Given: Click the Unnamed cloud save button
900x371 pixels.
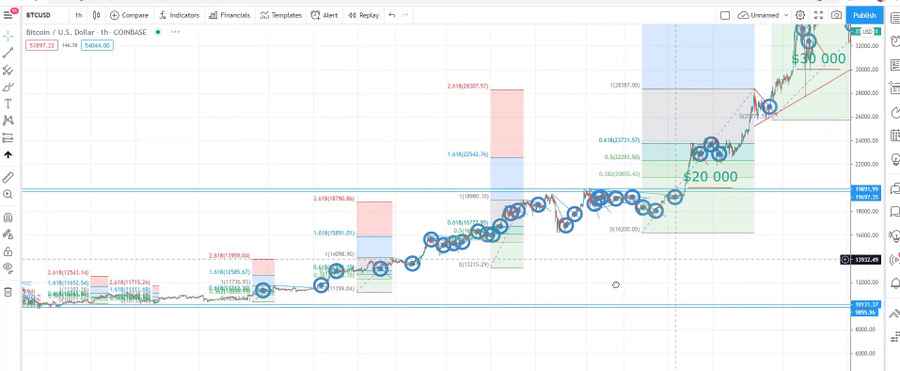Looking at the screenshot, I should click(759, 16).
